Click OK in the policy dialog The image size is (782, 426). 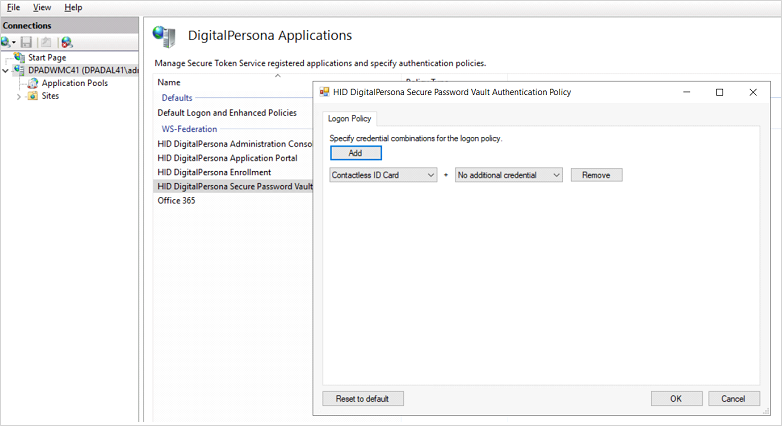point(676,399)
